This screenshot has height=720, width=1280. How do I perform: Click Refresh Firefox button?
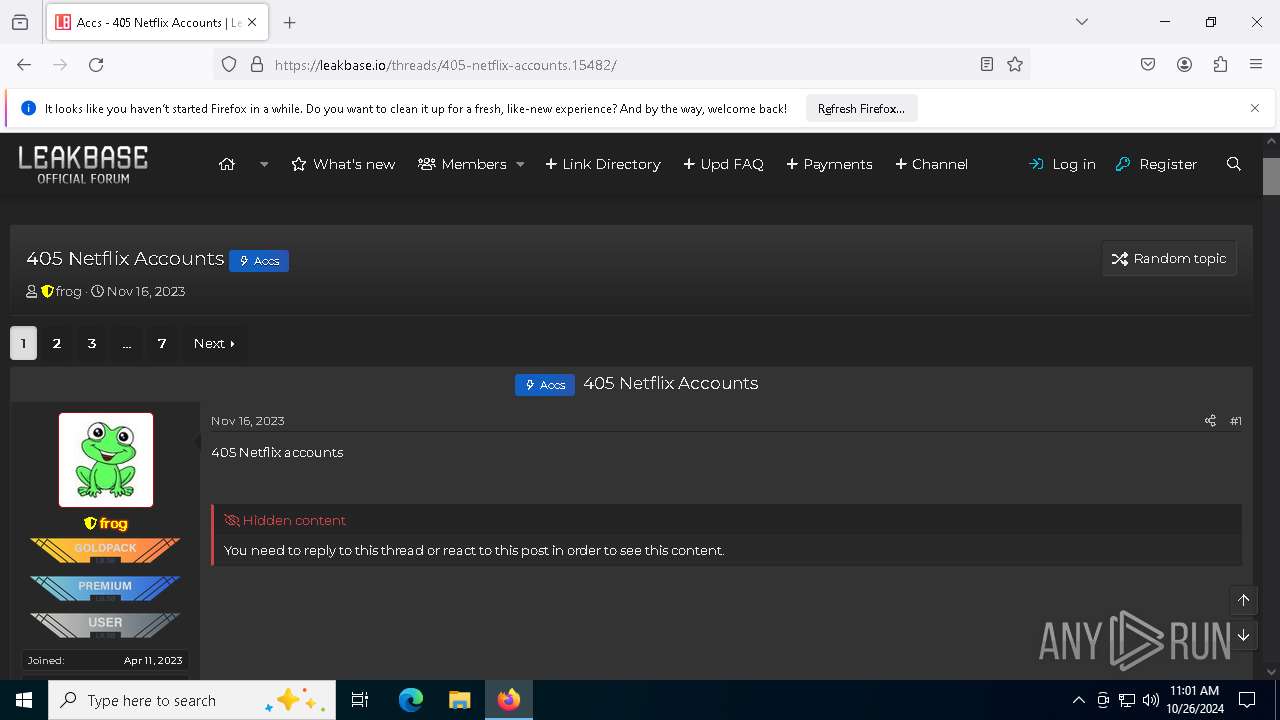click(x=861, y=109)
